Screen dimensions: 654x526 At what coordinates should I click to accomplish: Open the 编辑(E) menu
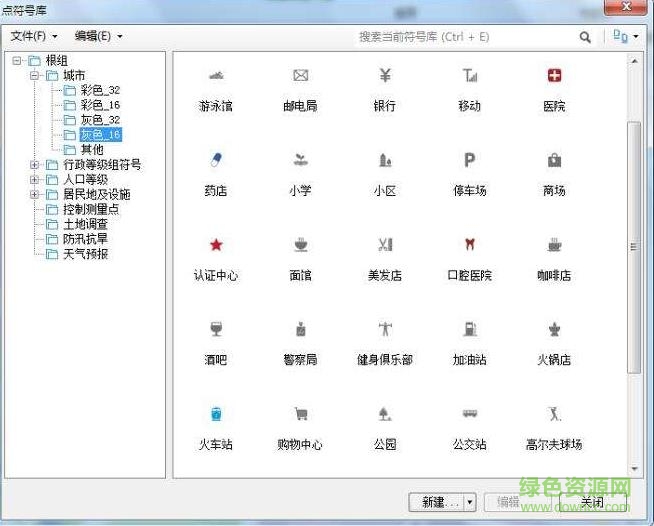(98, 37)
